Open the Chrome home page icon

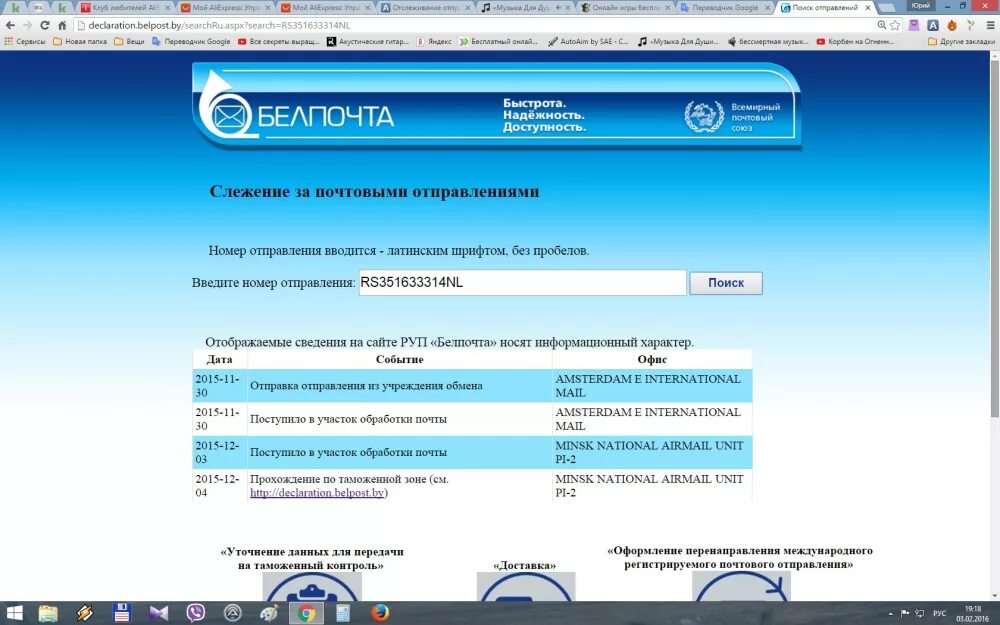click(x=61, y=27)
